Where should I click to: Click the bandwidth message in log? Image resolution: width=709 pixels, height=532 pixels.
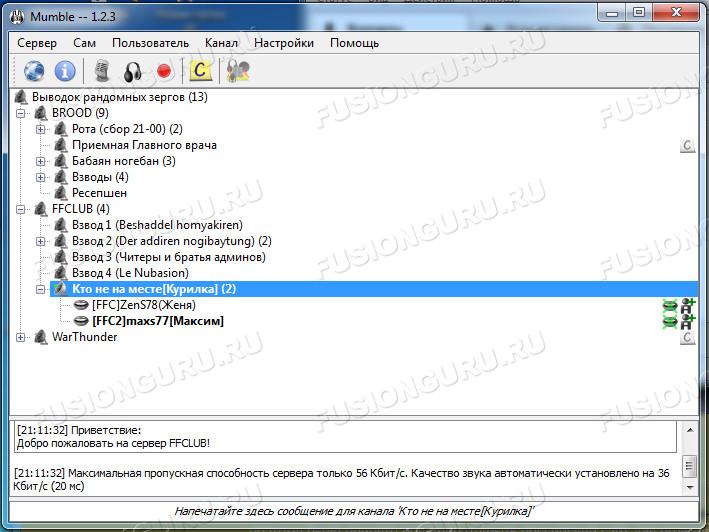[x=341, y=480]
